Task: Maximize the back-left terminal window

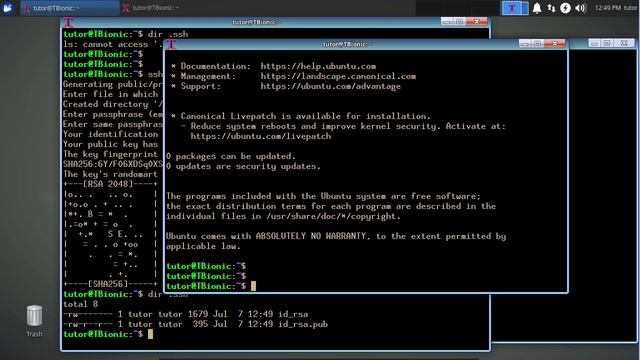Action: (459, 21)
